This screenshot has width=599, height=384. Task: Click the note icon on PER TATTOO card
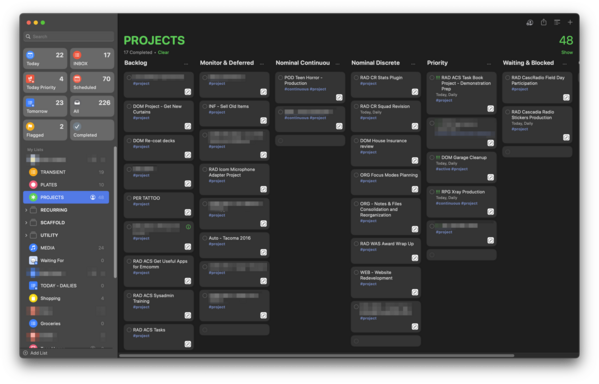click(188, 212)
